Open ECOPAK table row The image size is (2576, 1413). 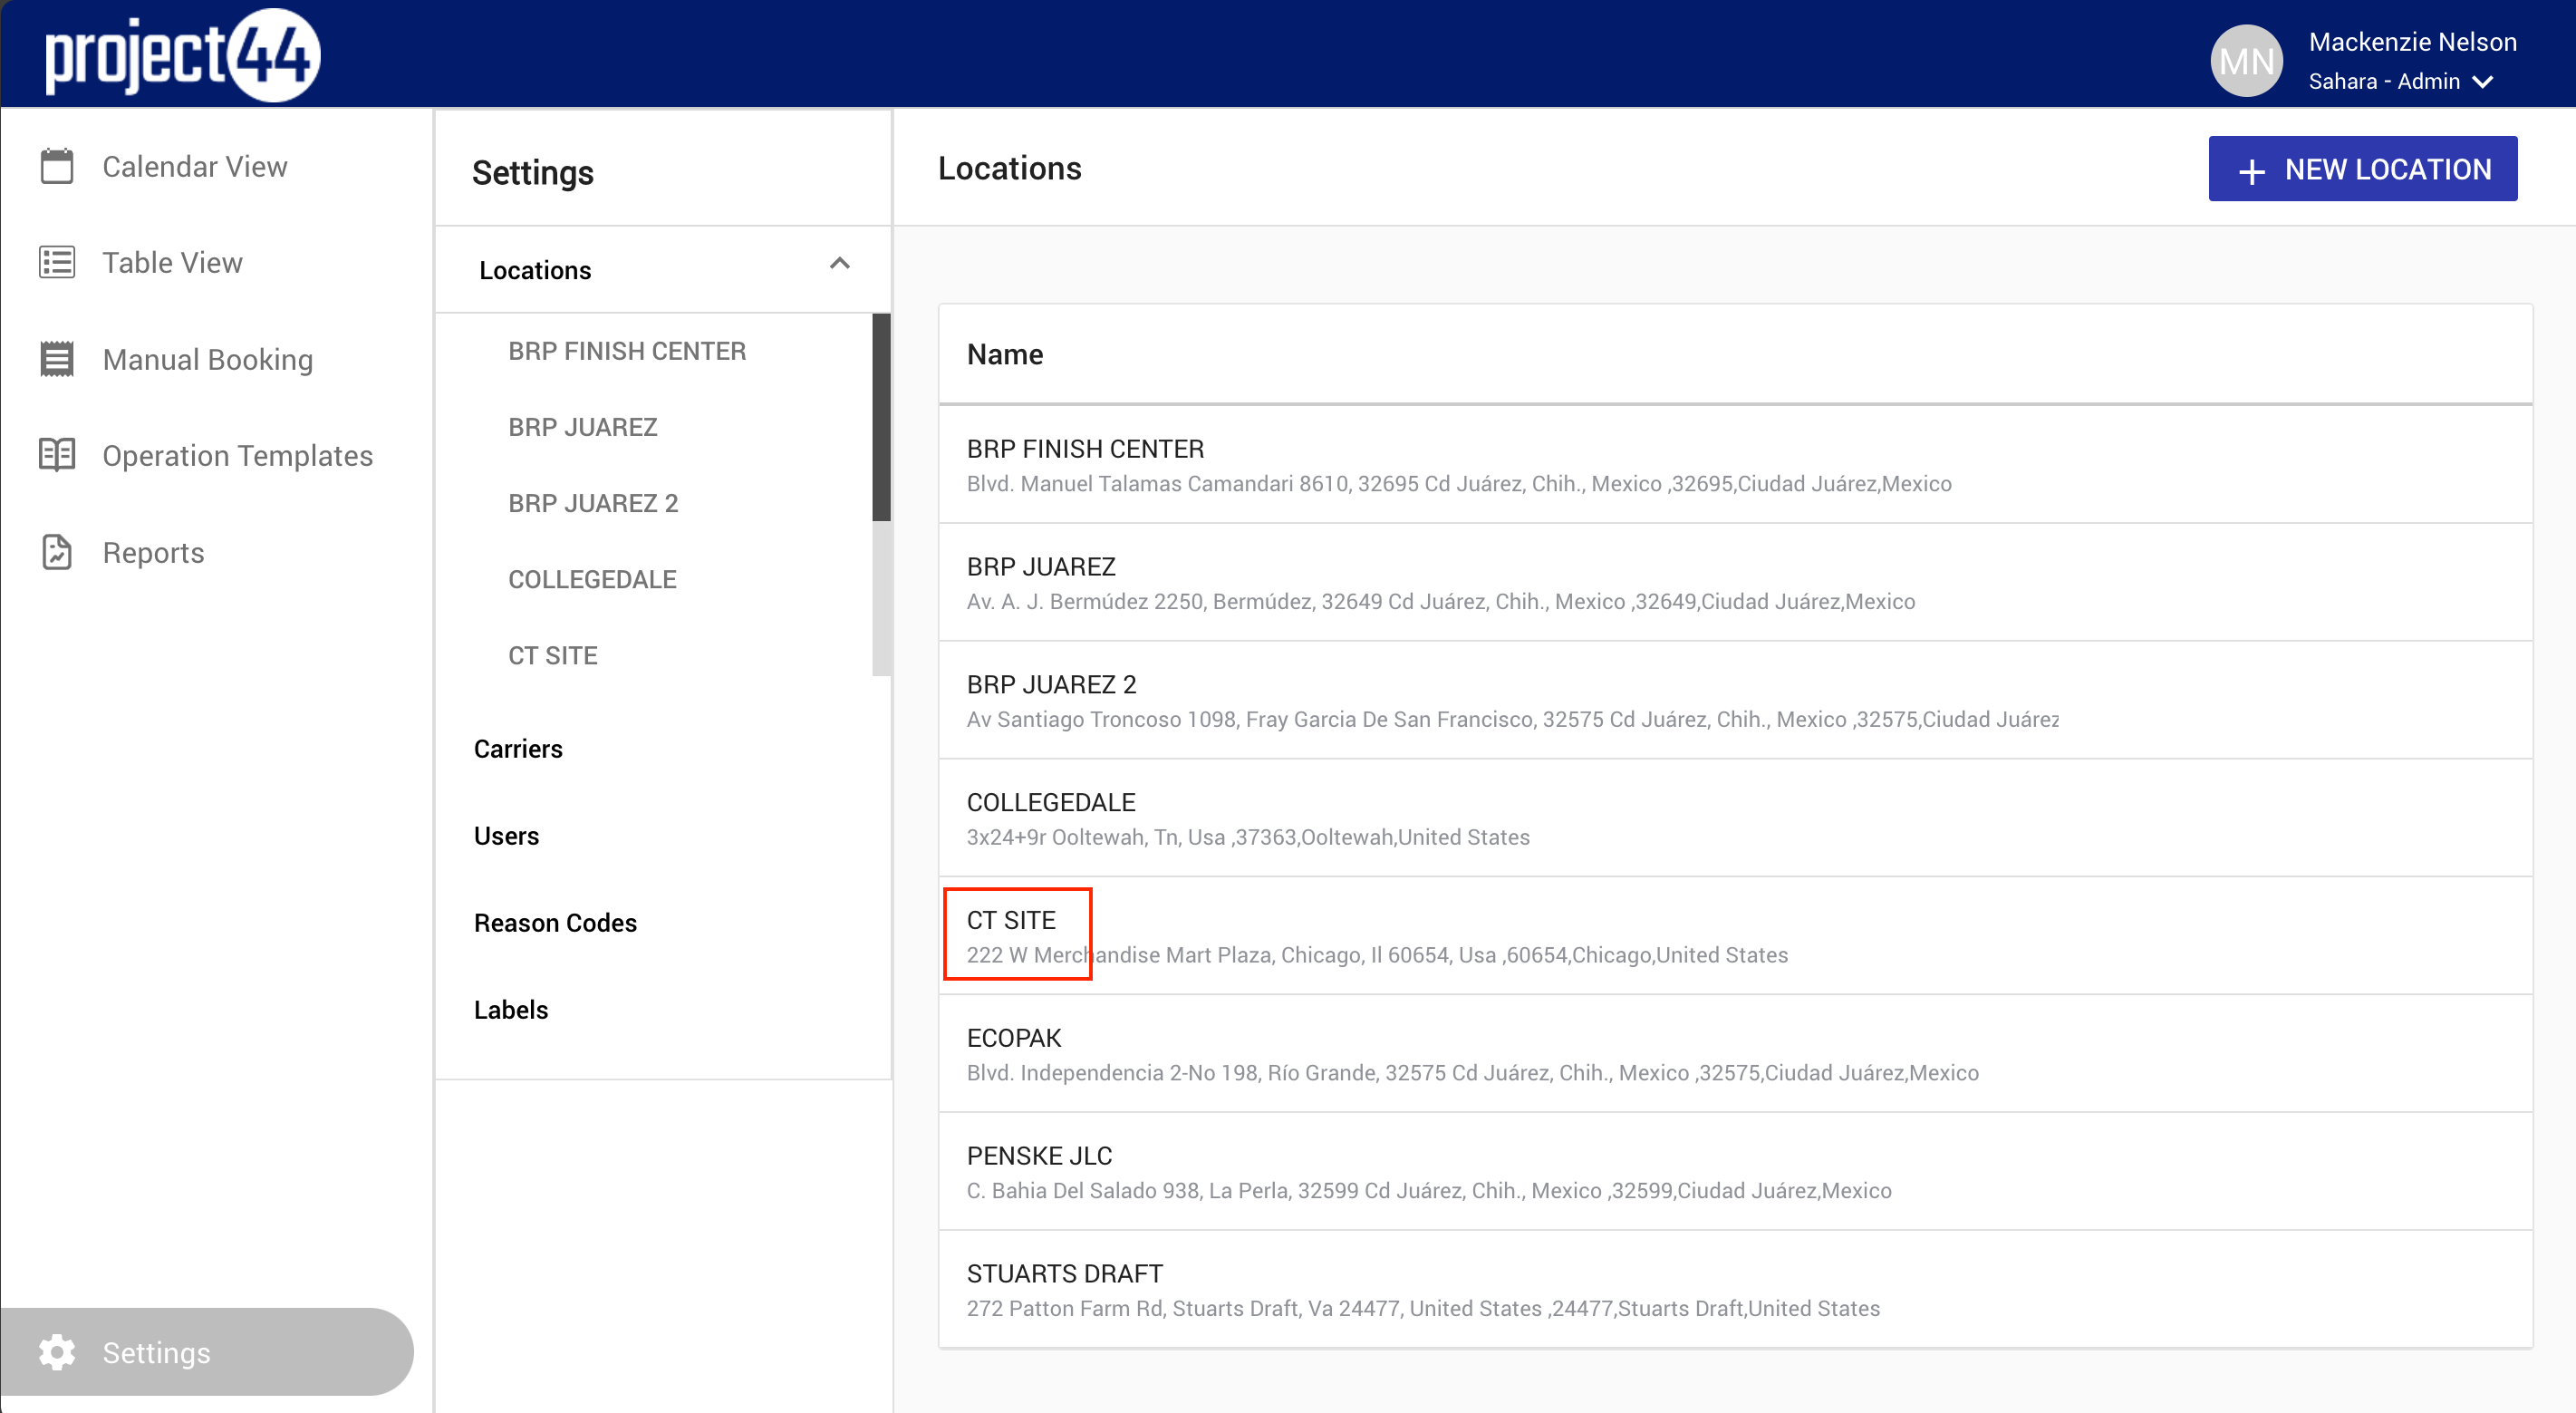[x=1735, y=1054]
